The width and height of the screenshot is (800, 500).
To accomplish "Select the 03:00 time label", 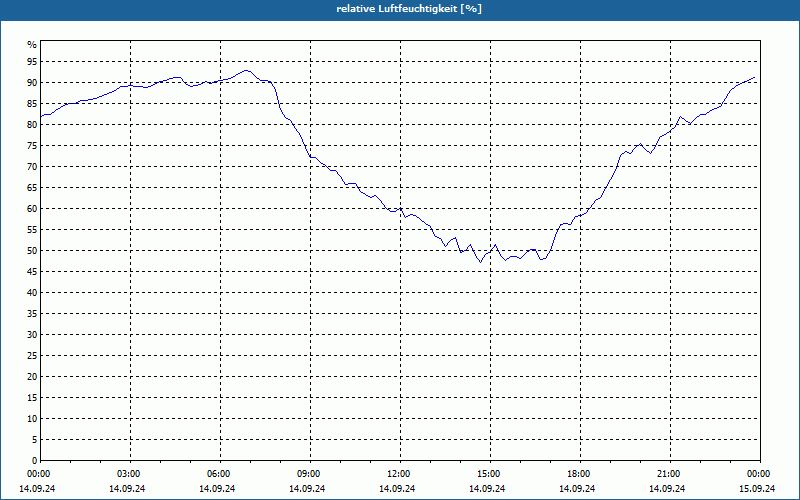I will coord(128,474).
